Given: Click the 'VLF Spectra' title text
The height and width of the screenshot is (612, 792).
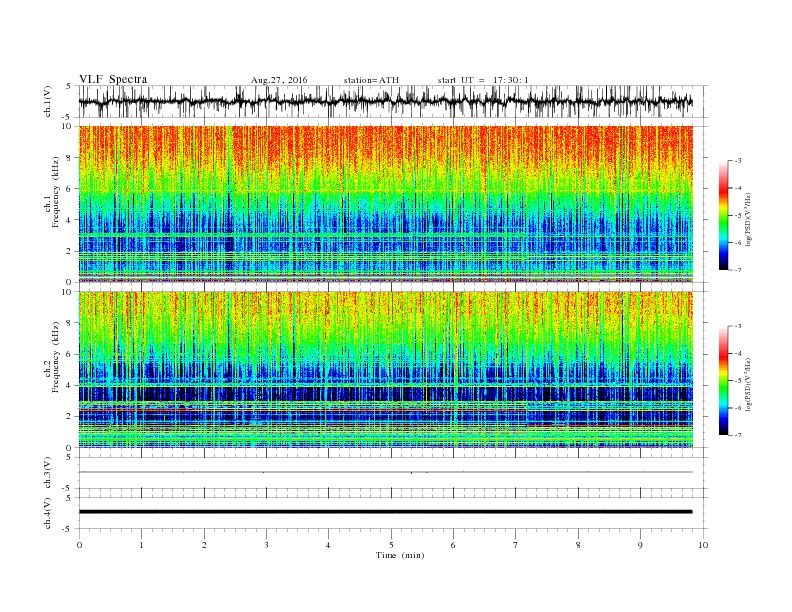Looking at the screenshot, I should (113, 79).
